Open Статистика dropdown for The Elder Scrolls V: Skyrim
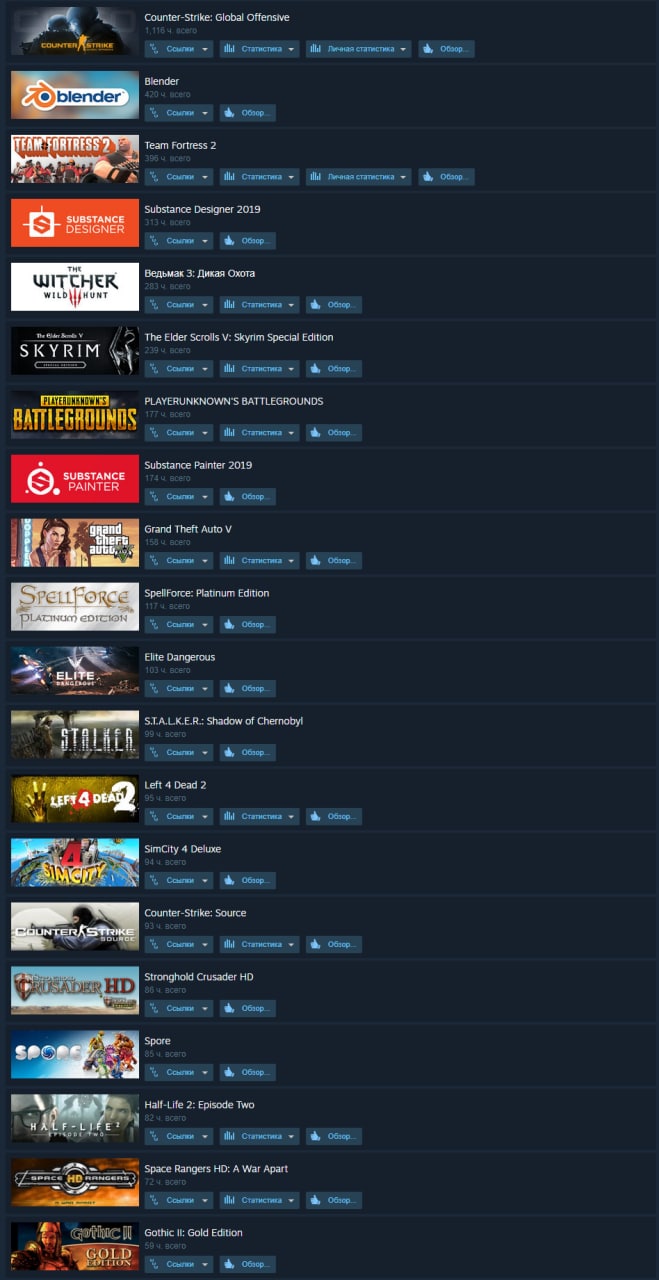Image resolution: width=659 pixels, height=1280 pixels. 259,369
